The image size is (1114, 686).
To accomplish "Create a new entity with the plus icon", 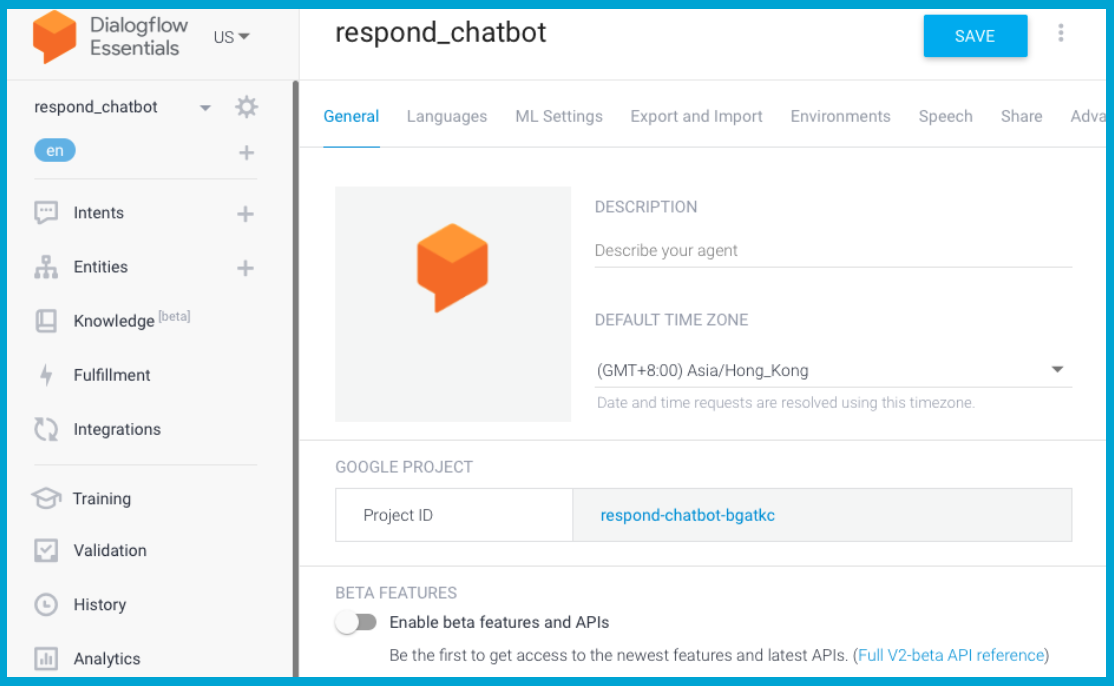I will [245, 268].
